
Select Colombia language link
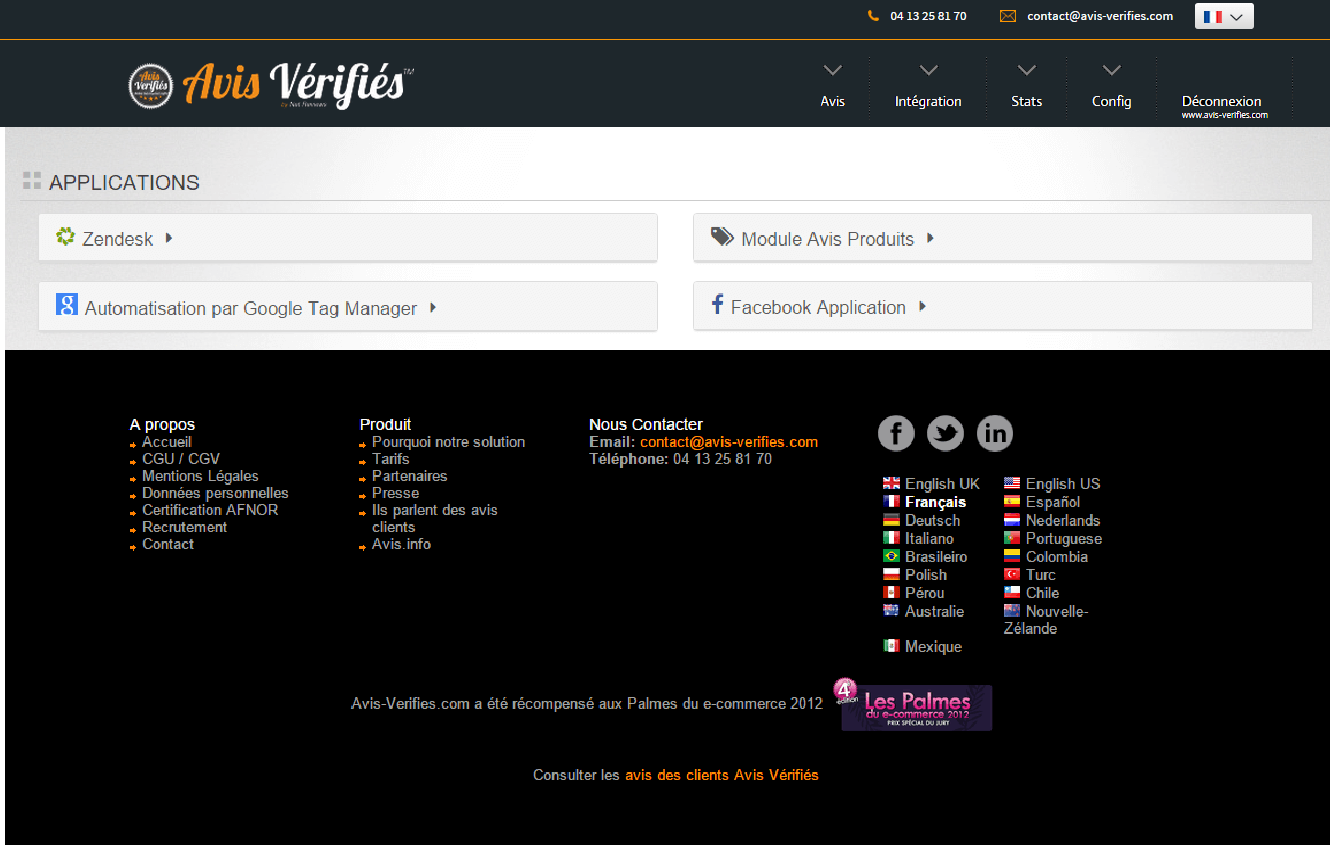tap(1056, 556)
